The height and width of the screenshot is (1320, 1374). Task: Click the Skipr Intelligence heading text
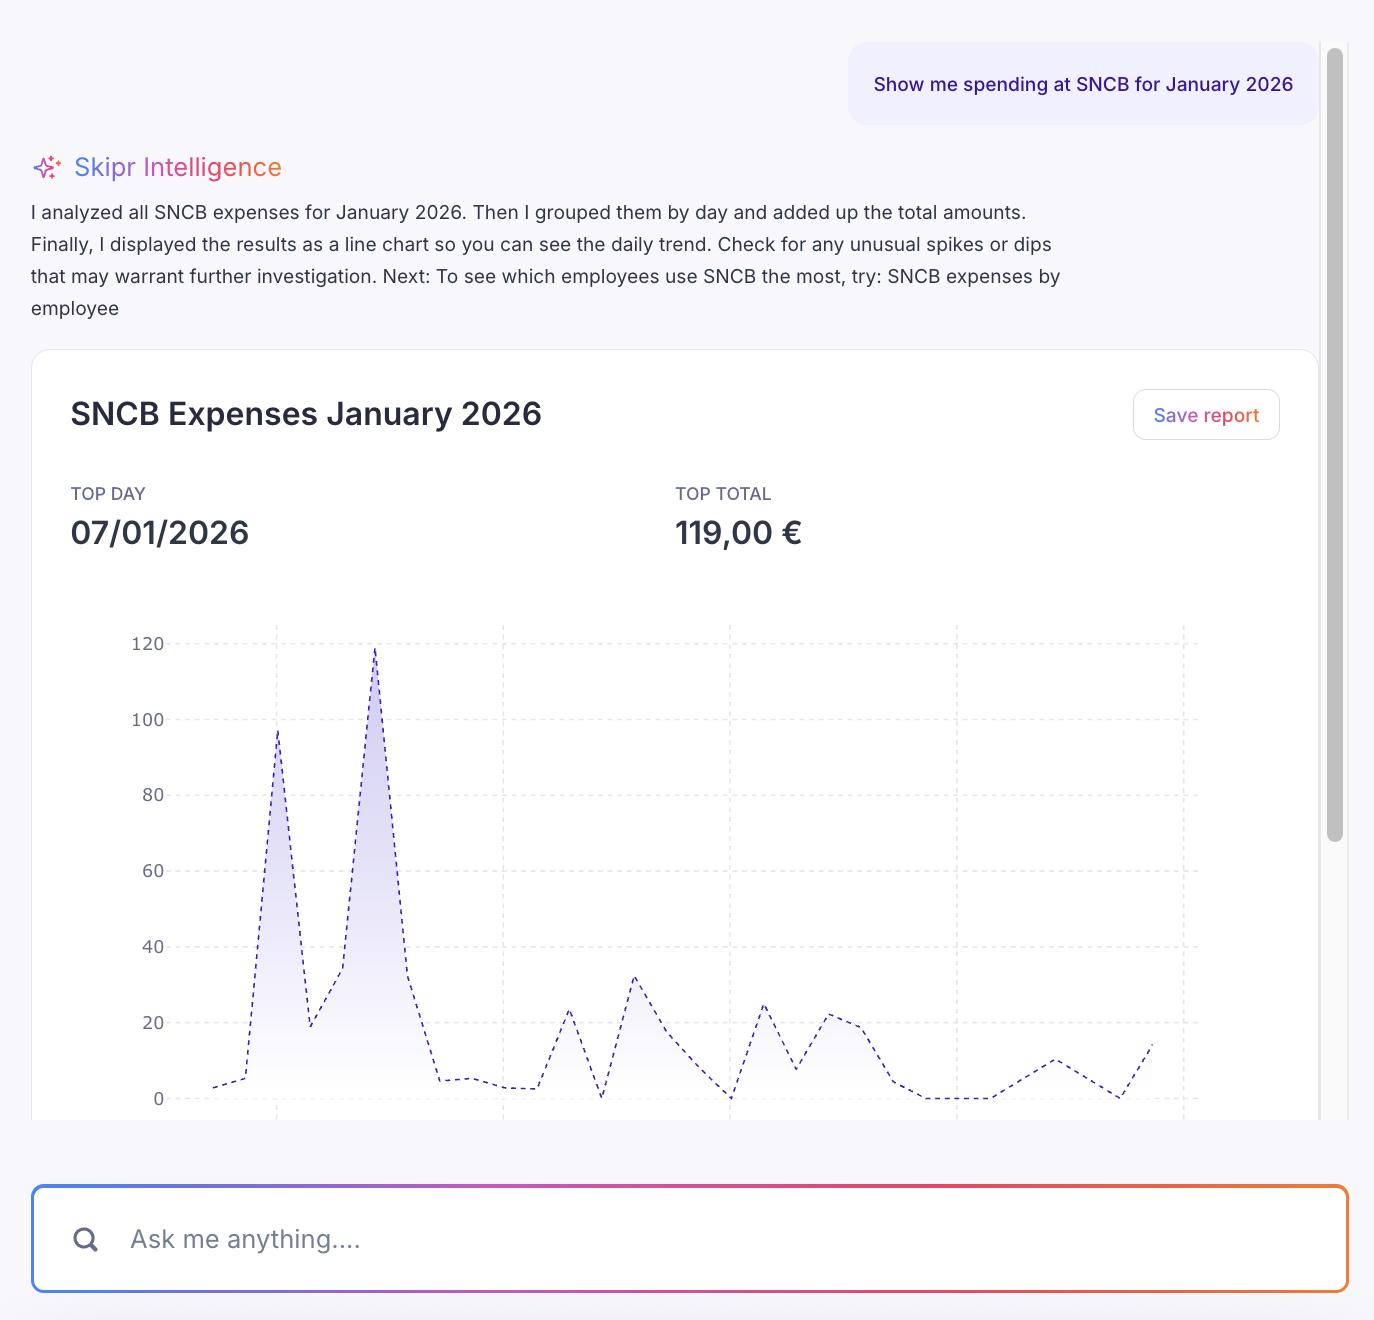178,167
